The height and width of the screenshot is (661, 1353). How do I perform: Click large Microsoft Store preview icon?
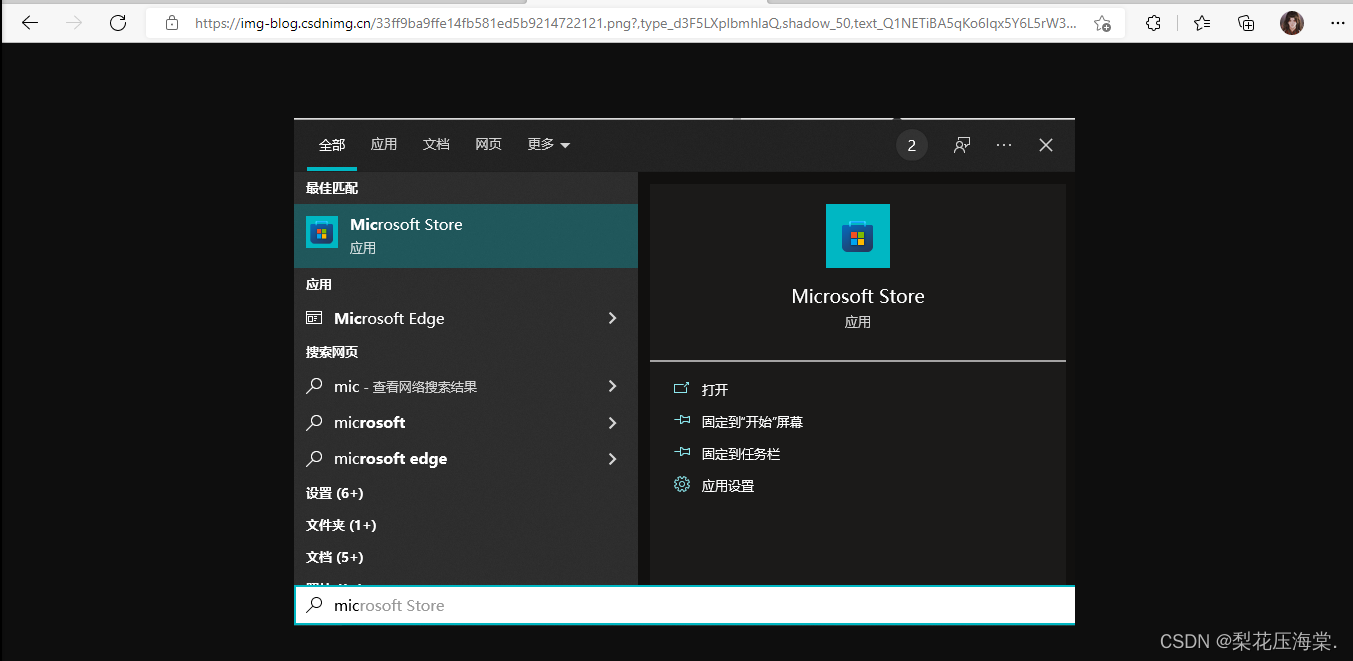(x=858, y=236)
